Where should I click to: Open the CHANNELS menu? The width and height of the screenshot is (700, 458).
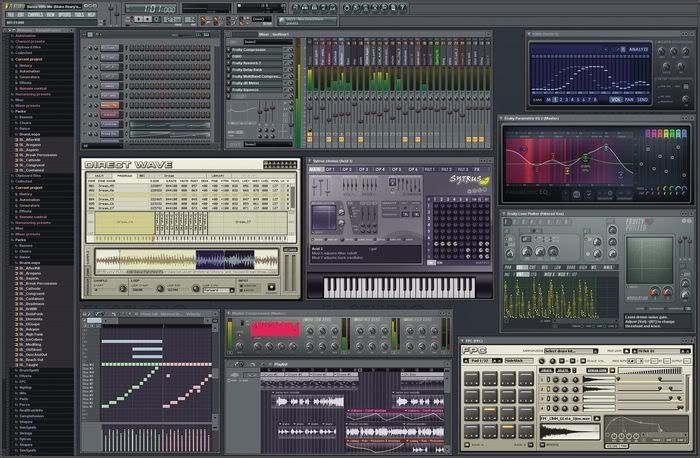click(35, 15)
